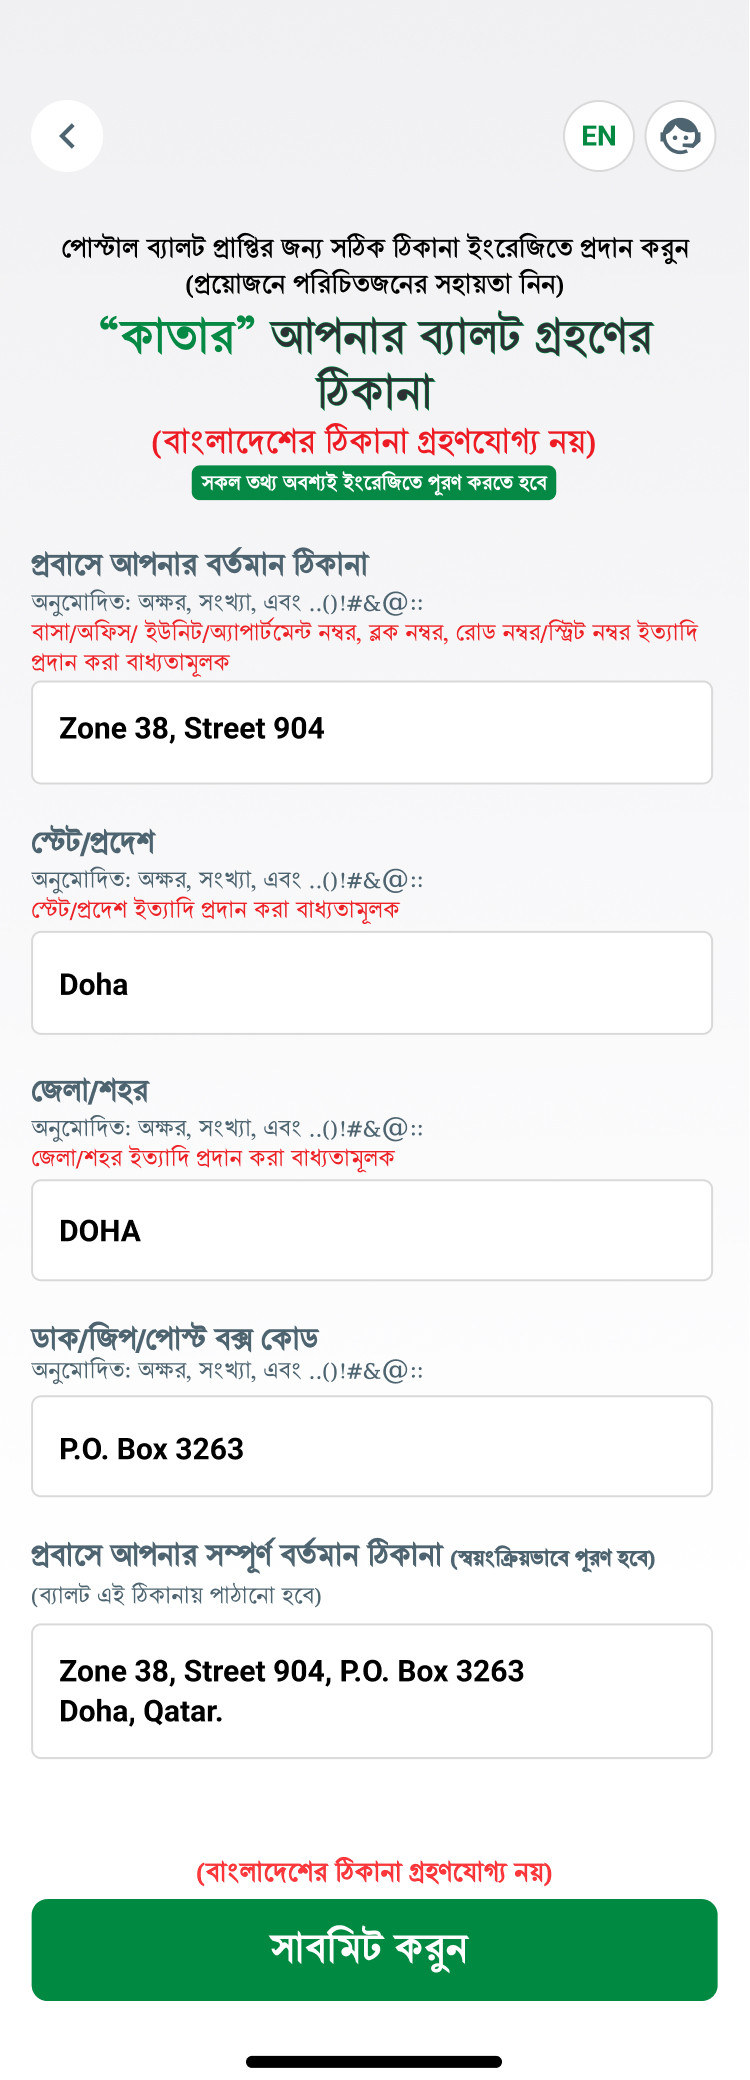This screenshot has width=750, height=2080.
Task: Tap the green English-only notice badge
Action: (x=374, y=483)
